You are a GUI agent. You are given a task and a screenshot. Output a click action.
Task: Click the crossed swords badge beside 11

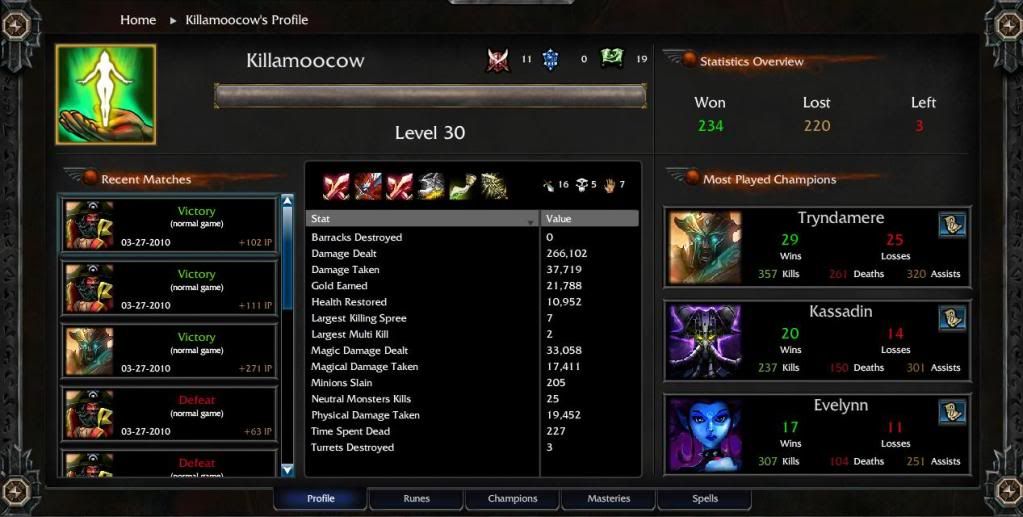pyautogui.click(x=498, y=60)
